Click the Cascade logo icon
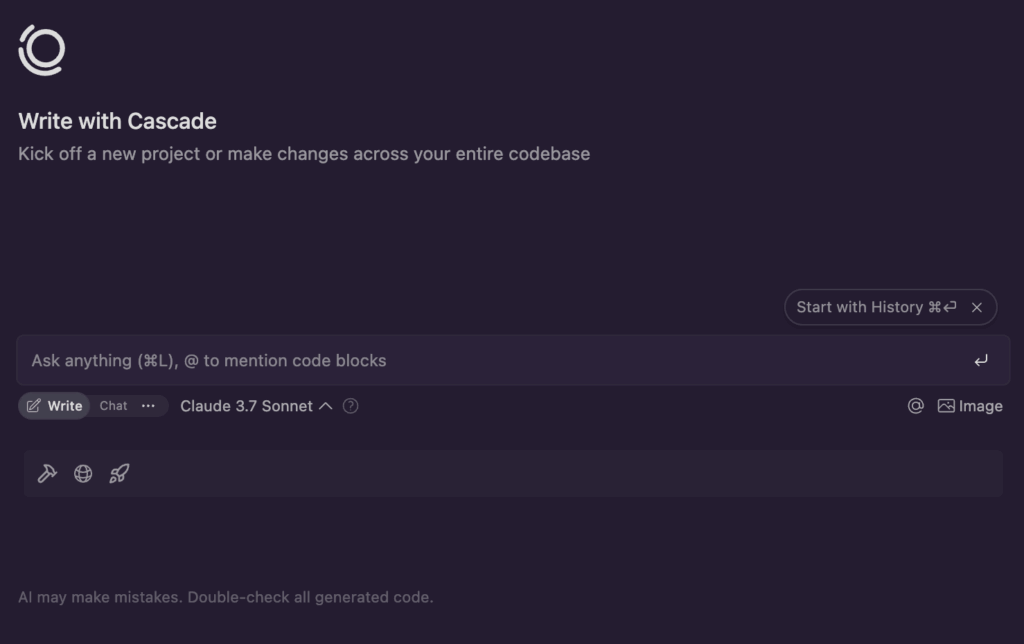Viewport: 1024px width, 644px height. 42,50
